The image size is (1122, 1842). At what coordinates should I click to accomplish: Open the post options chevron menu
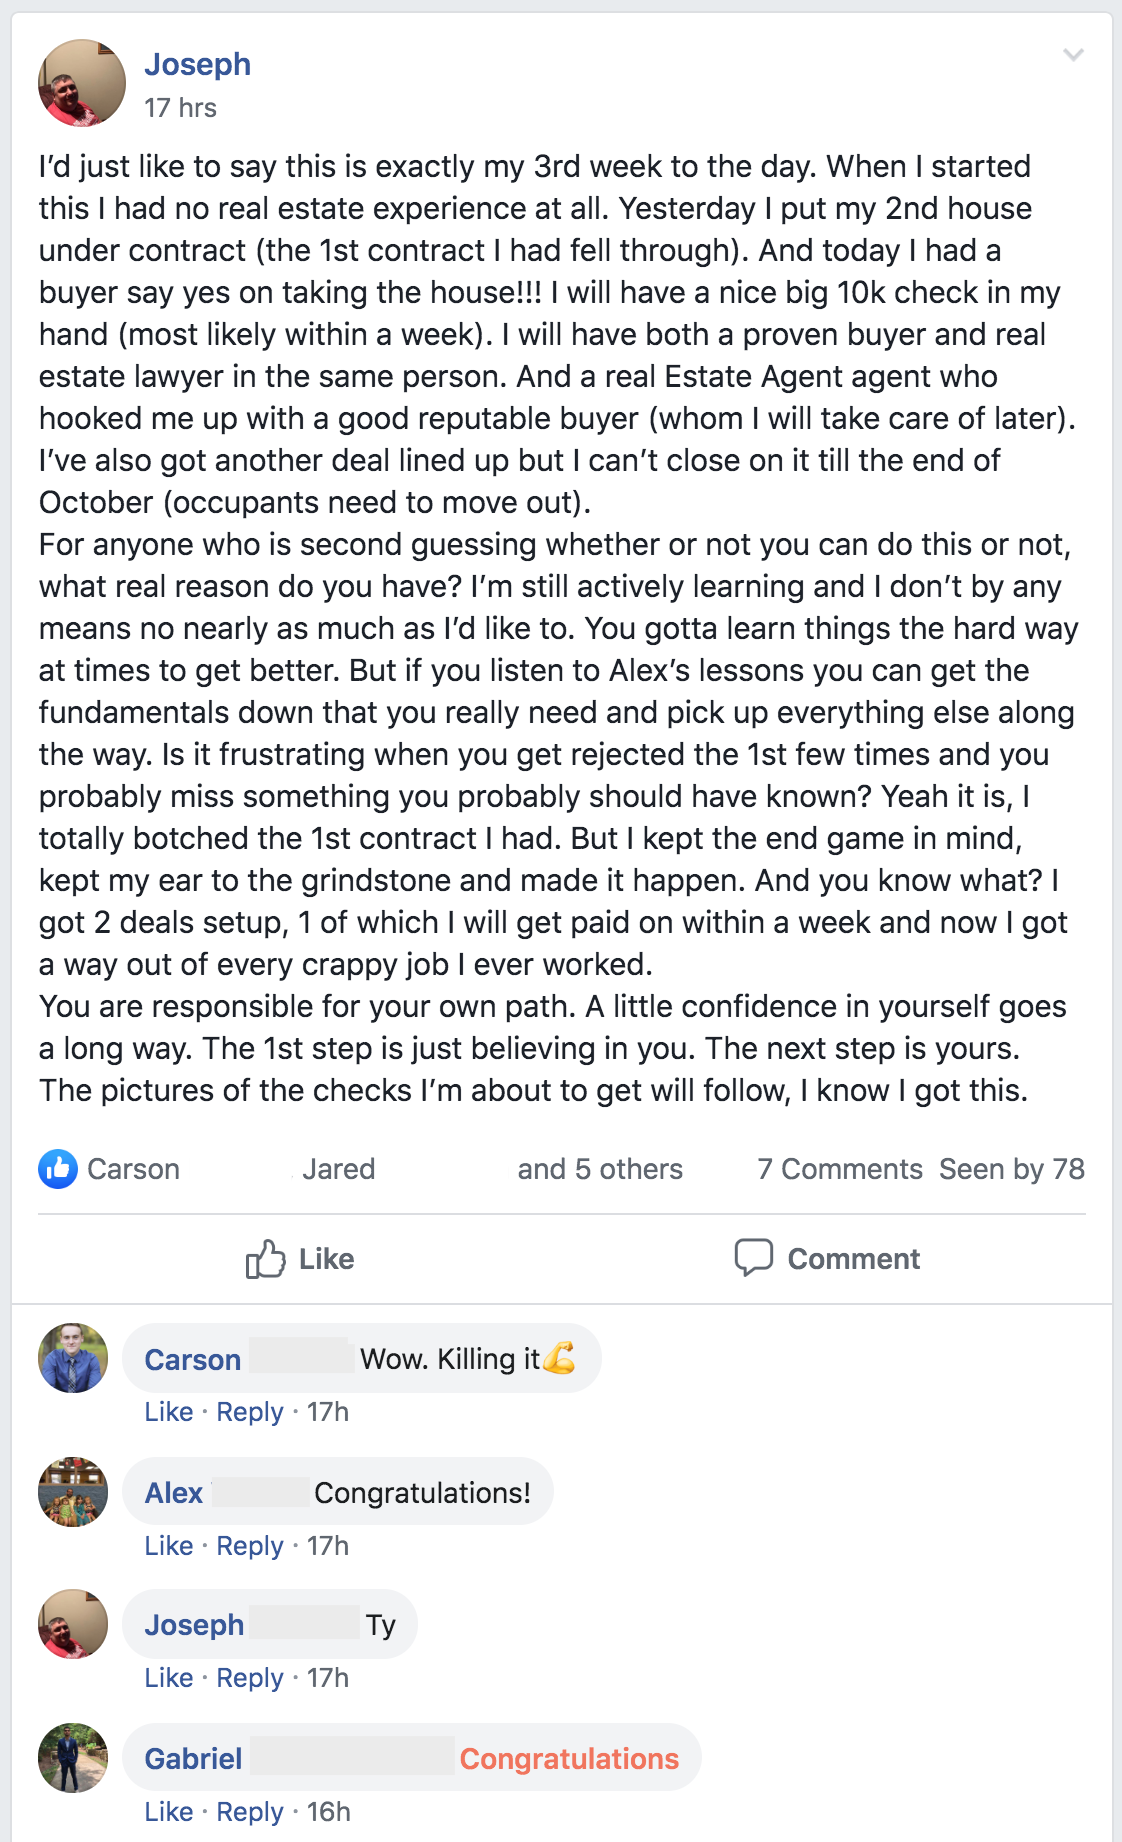pyautogui.click(x=1073, y=55)
